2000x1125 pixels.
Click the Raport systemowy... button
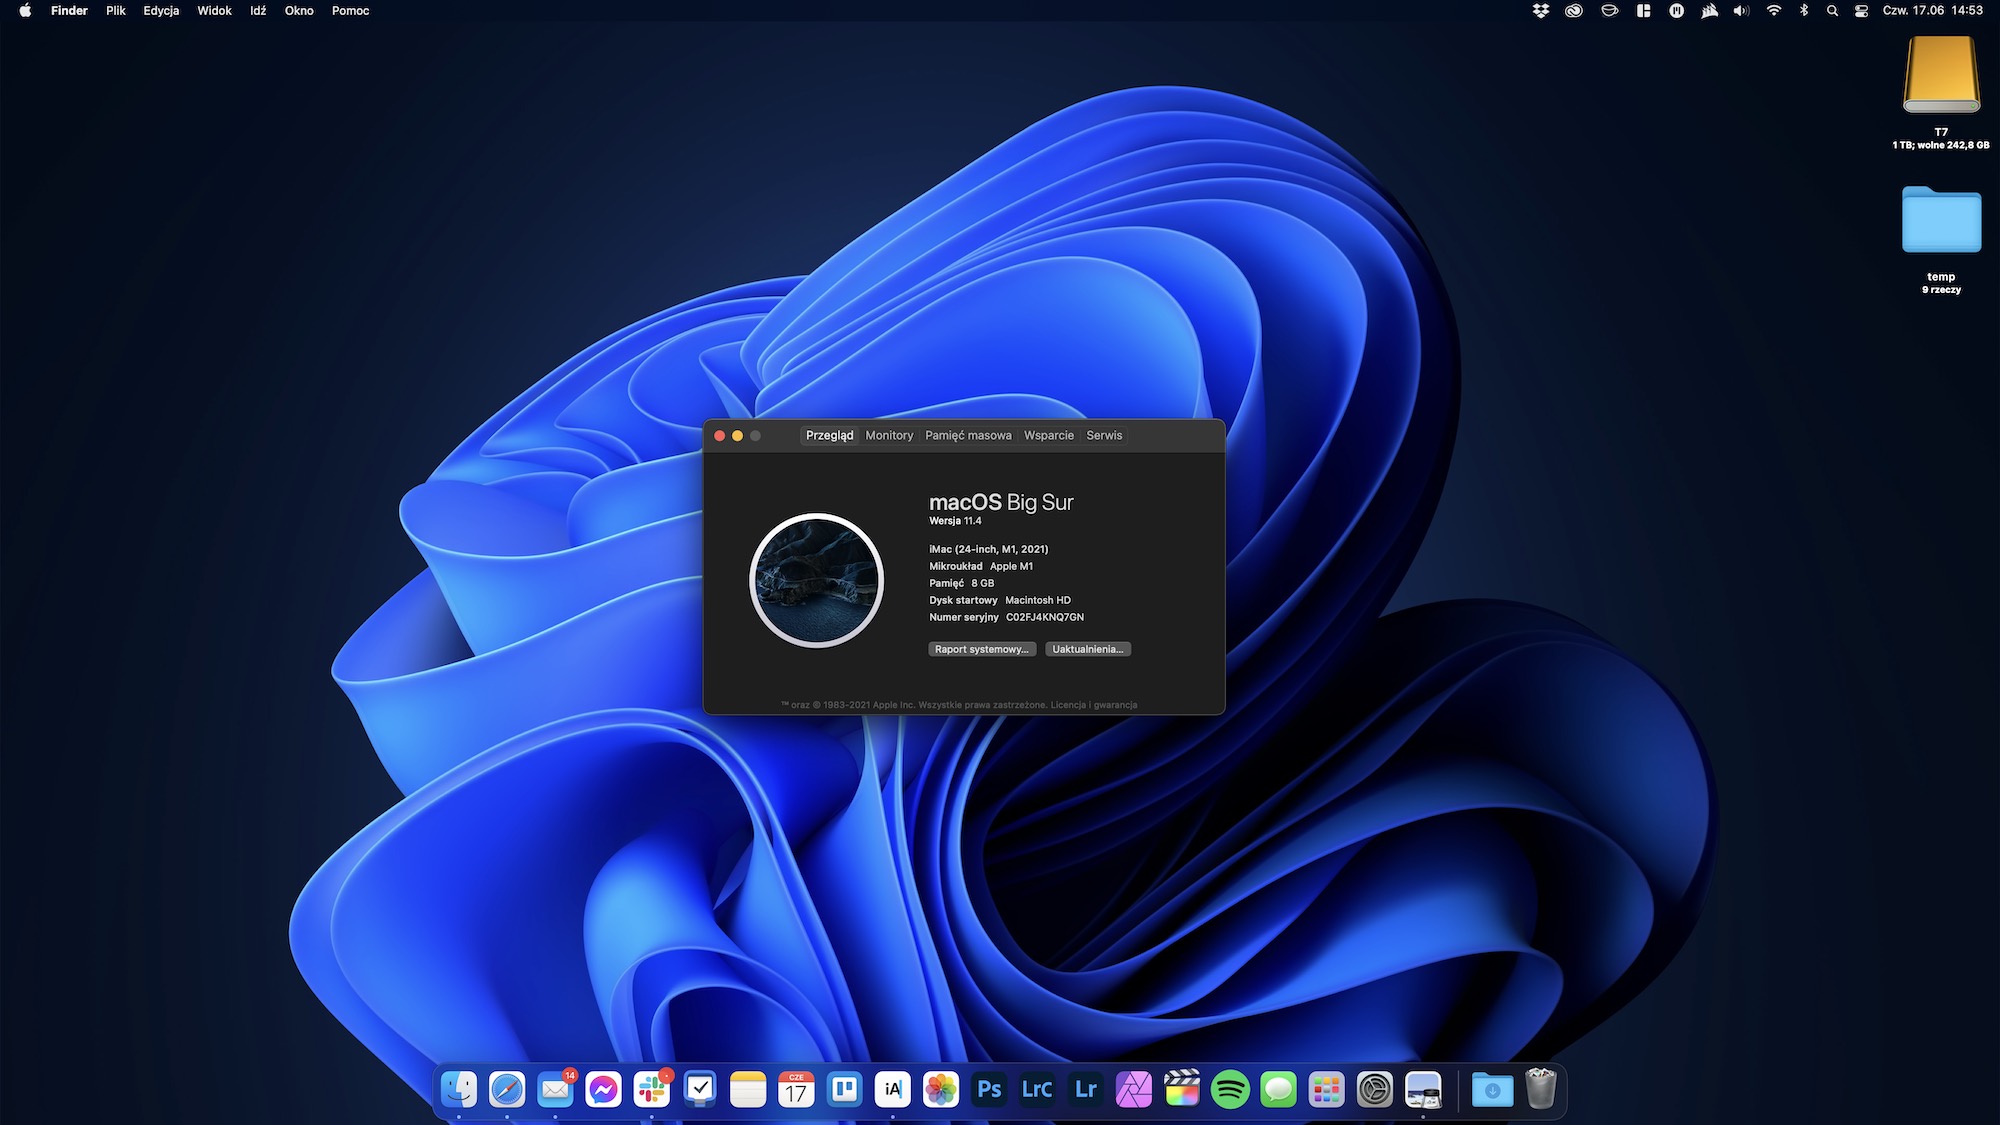pos(982,649)
